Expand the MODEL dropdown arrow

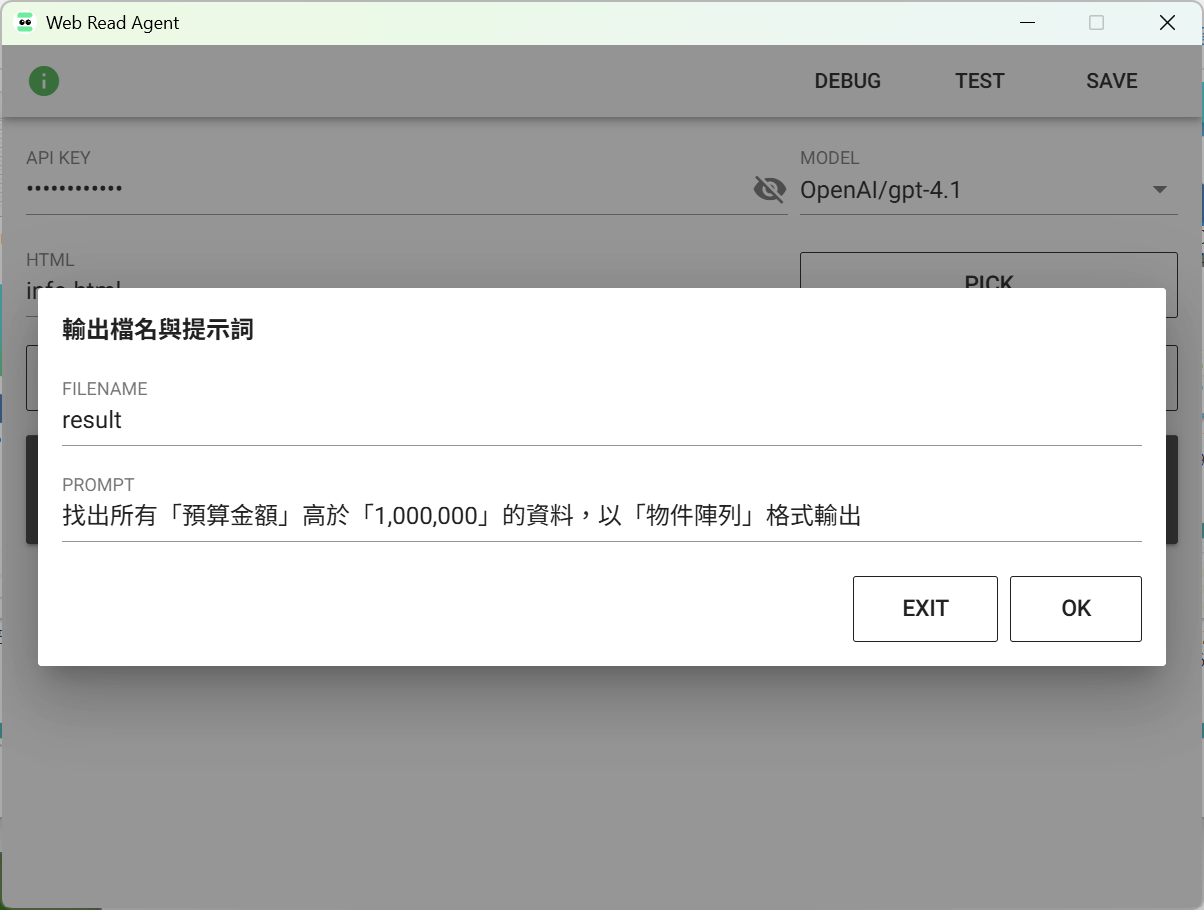1160,190
